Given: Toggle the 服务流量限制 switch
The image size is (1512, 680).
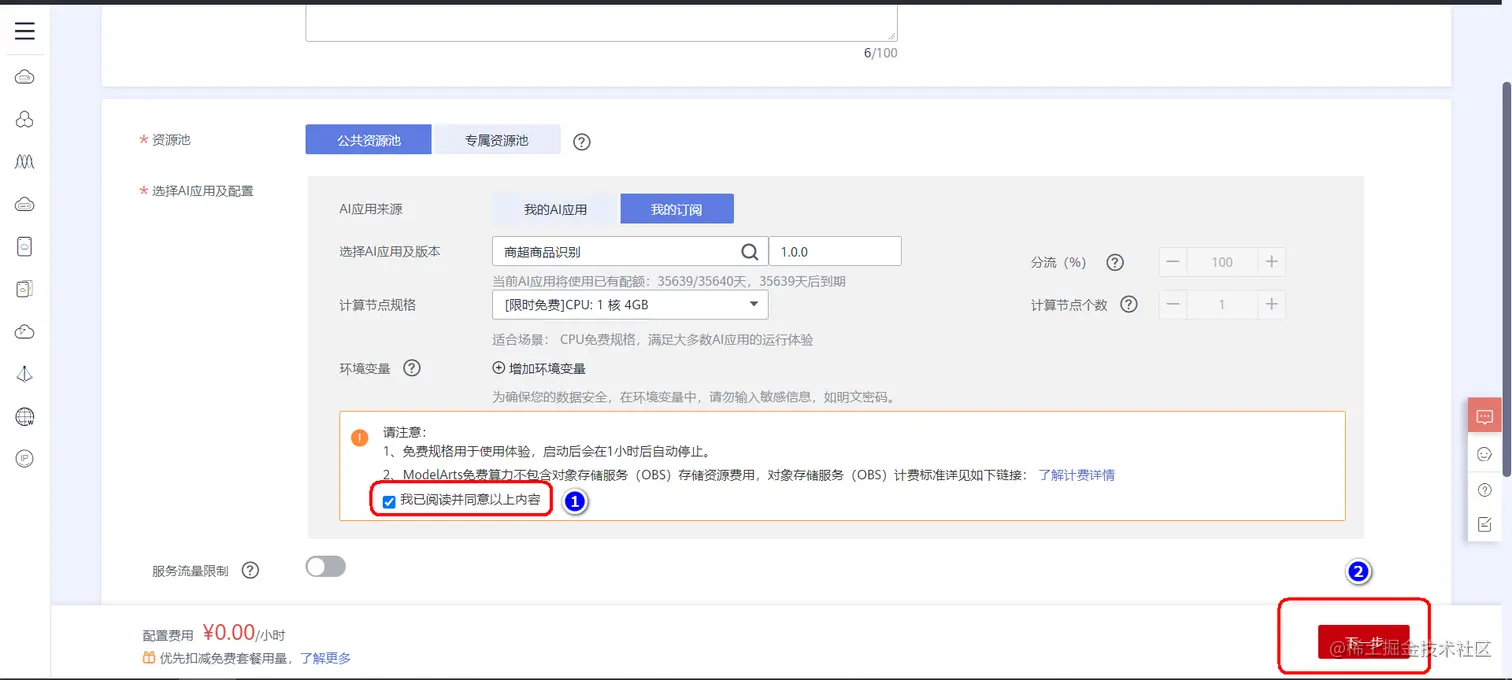Looking at the screenshot, I should point(325,566).
